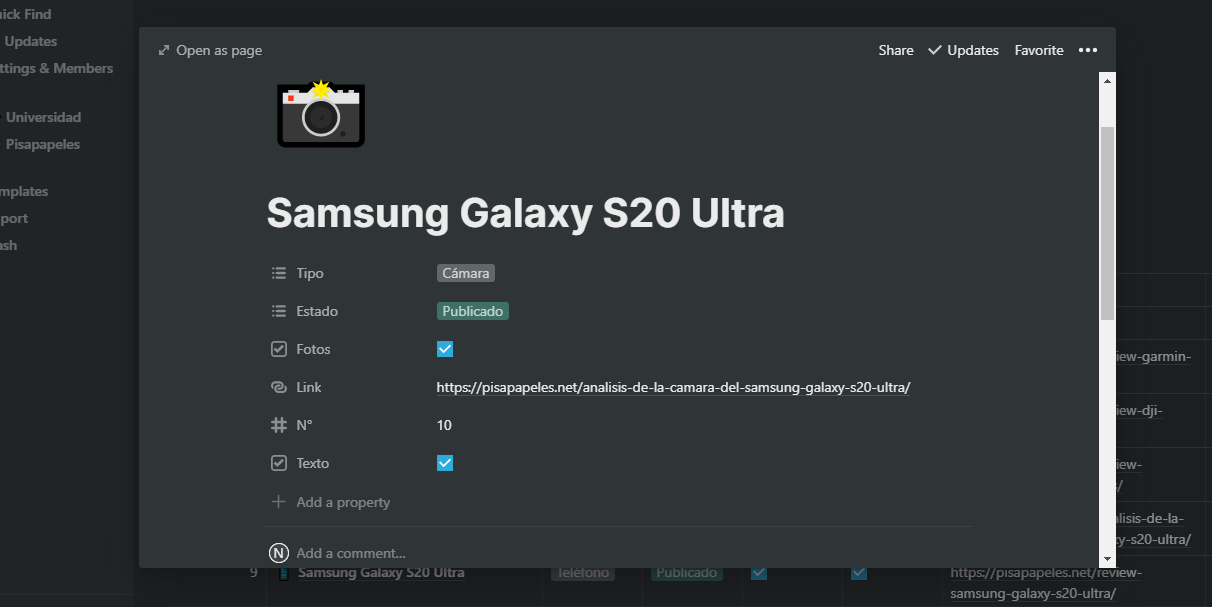Click the Link property chain icon
This screenshot has width=1212, height=607.
279,387
